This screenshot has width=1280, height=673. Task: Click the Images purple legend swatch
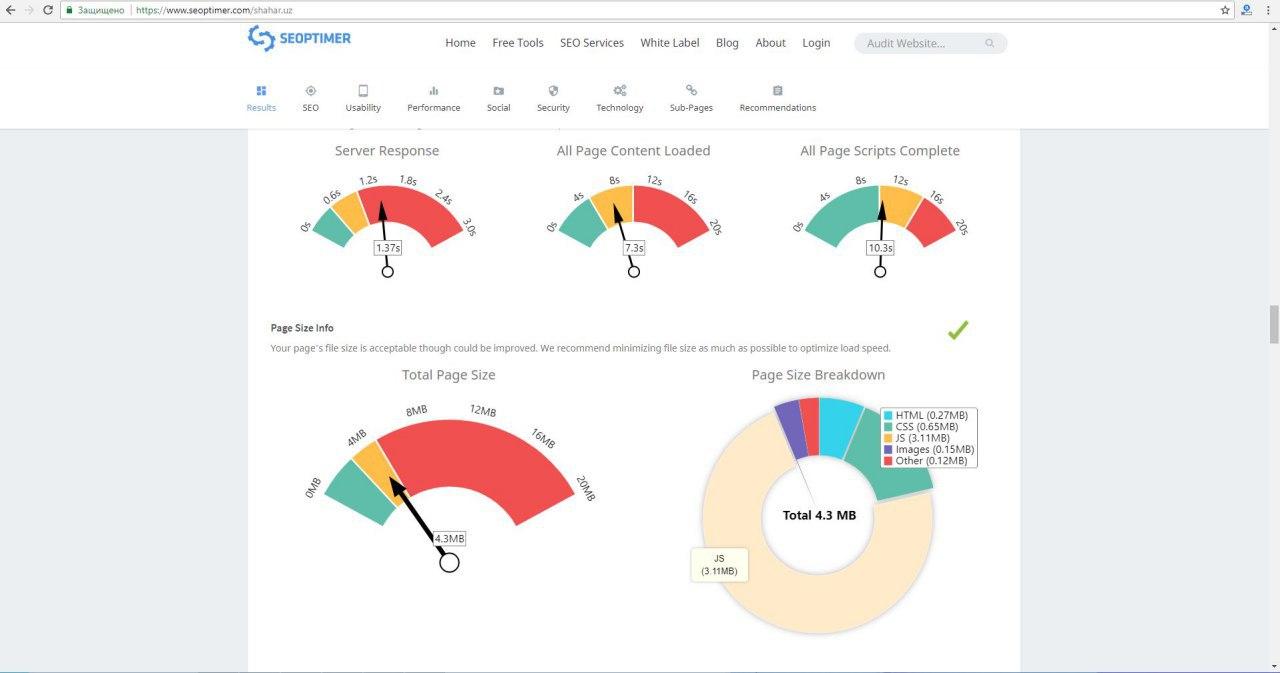click(888, 450)
